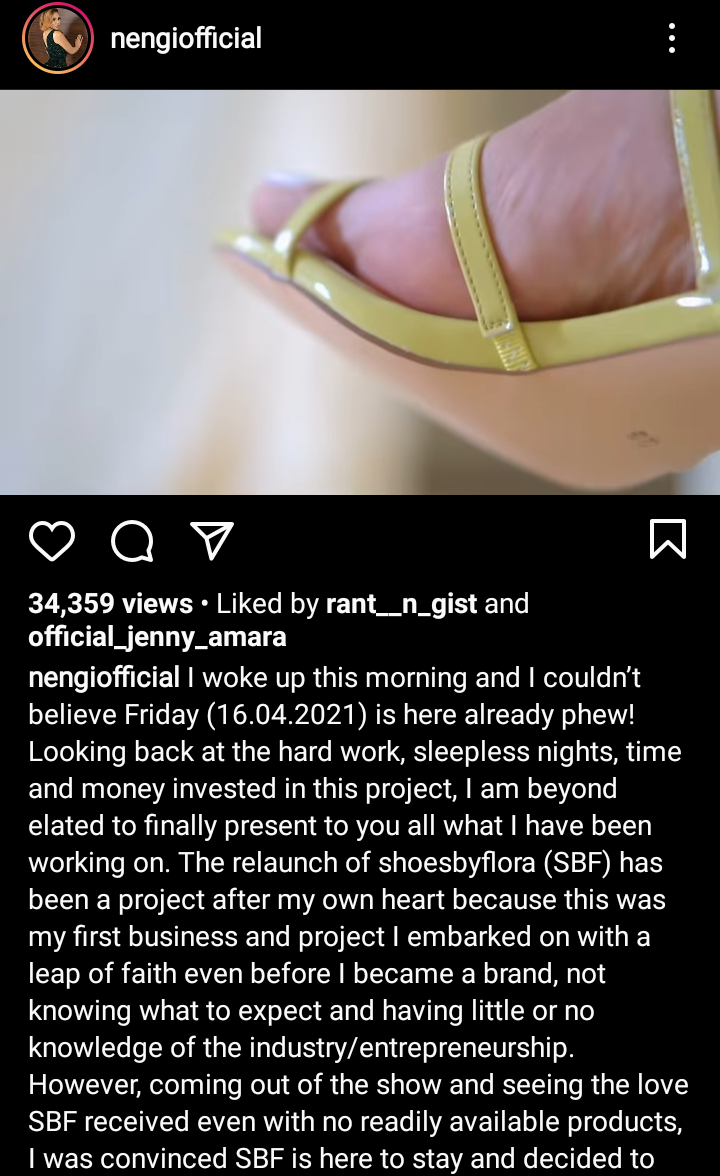
Task: Open rant__n_gist's profile
Action: [401, 604]
